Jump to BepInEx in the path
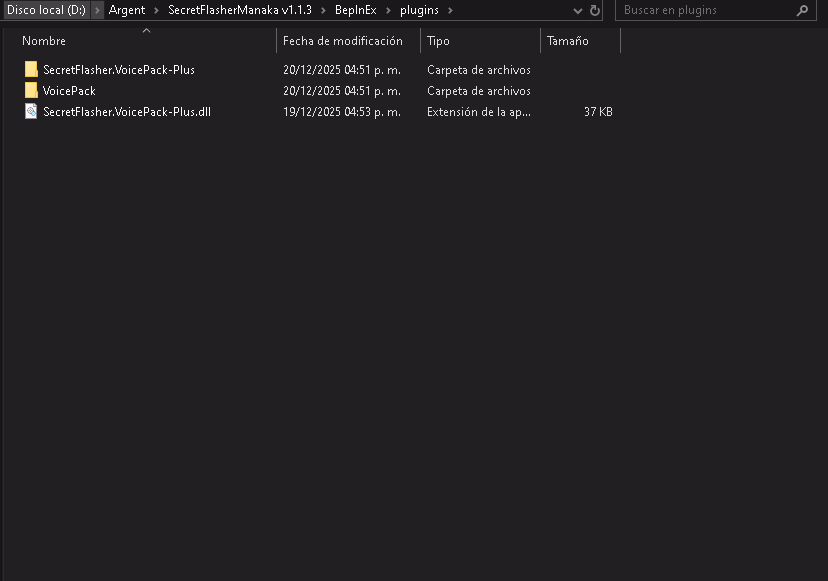The height and width of the screenshot is (581, 828). coord(356,10)
